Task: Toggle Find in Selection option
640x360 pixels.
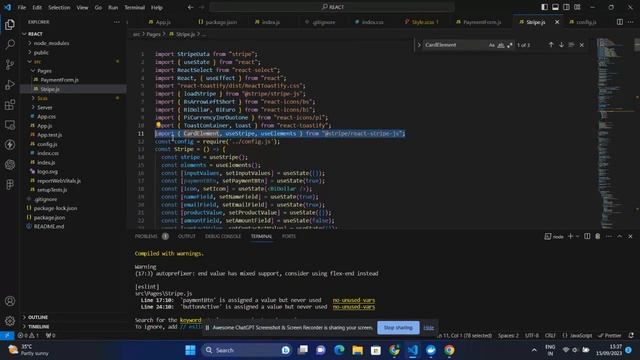Action: 571,45
